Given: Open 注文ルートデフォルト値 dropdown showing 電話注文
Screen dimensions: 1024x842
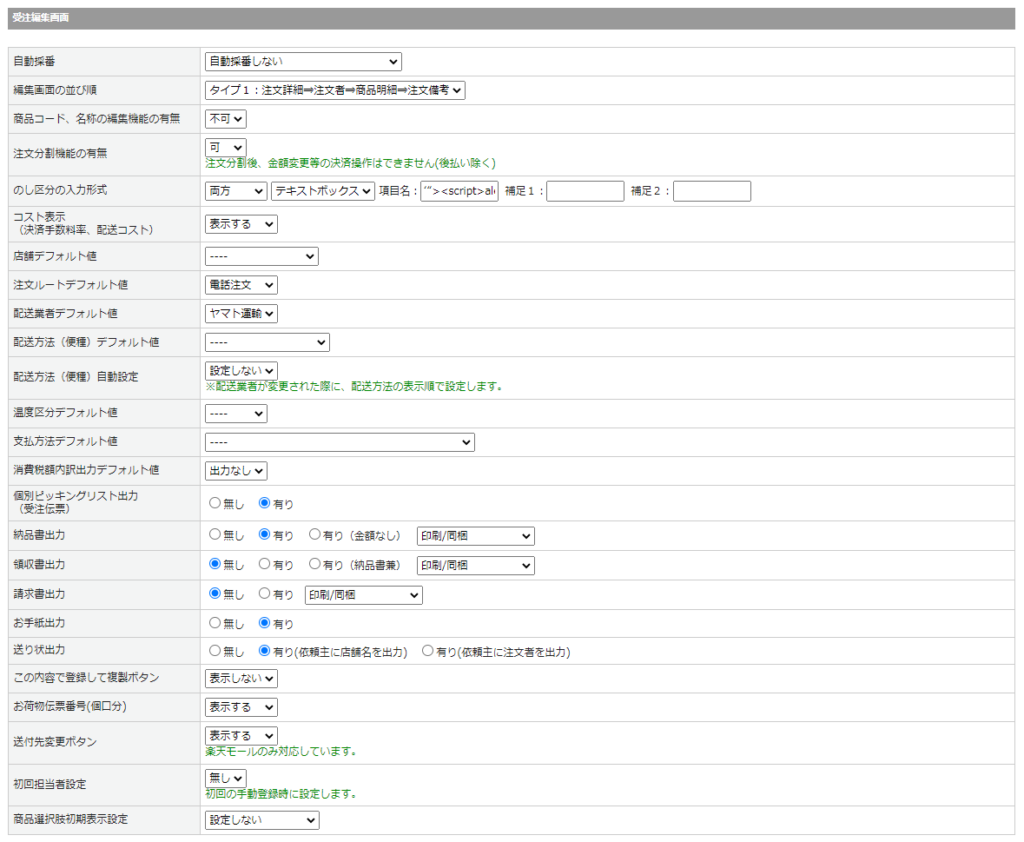Looking at the screenshot, I should (241, 285).
